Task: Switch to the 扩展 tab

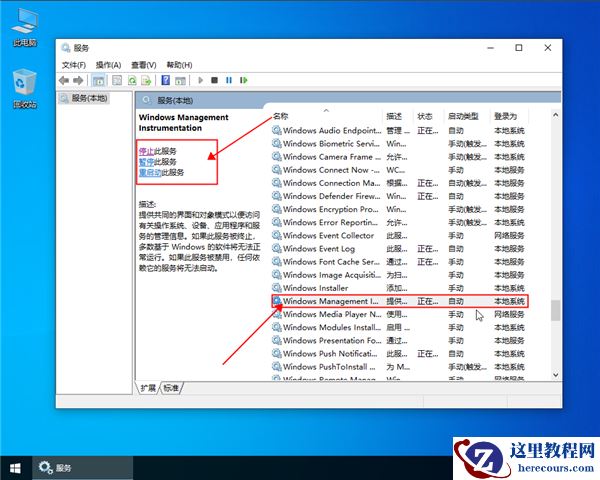Action: pyautogui.click(x=148, y=388)
